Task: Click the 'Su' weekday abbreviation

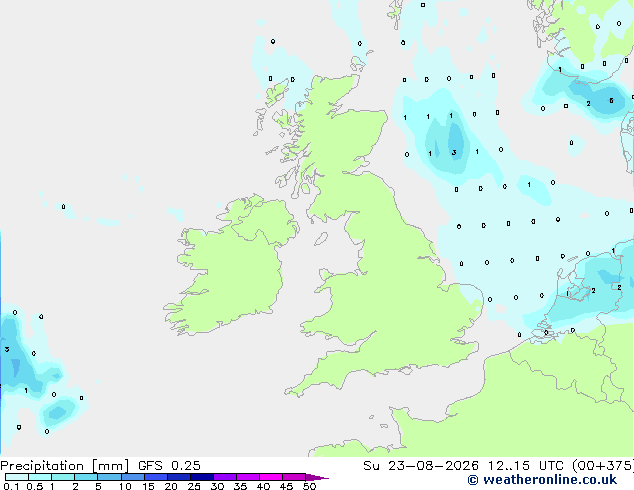Action: point(371,466)
